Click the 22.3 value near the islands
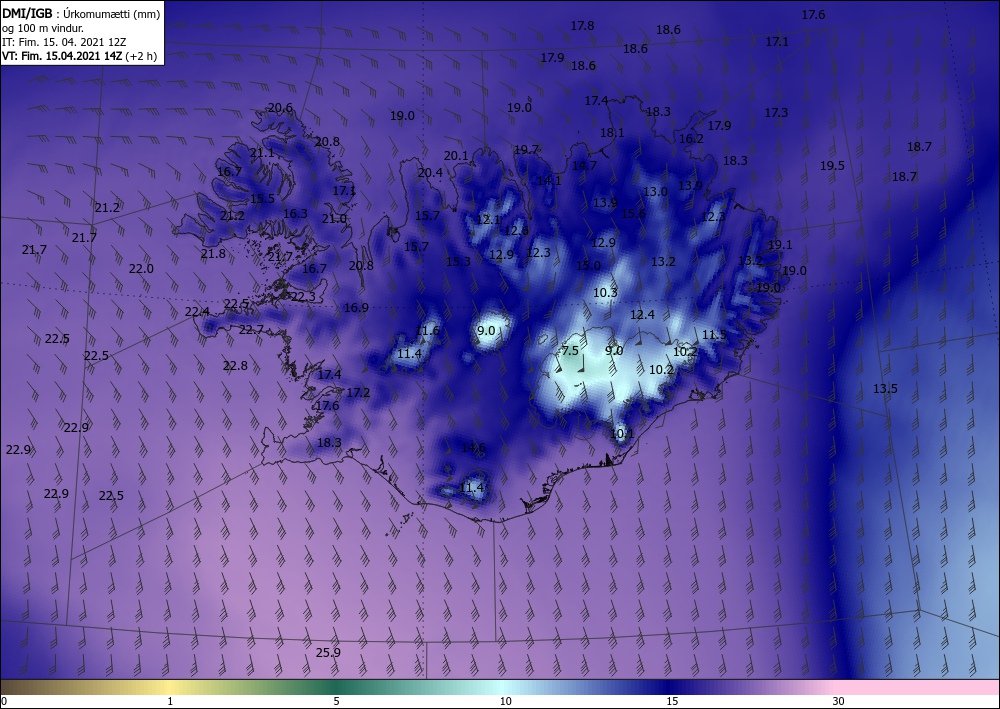This screenshot has width=1000, height=709. point(303,296)
